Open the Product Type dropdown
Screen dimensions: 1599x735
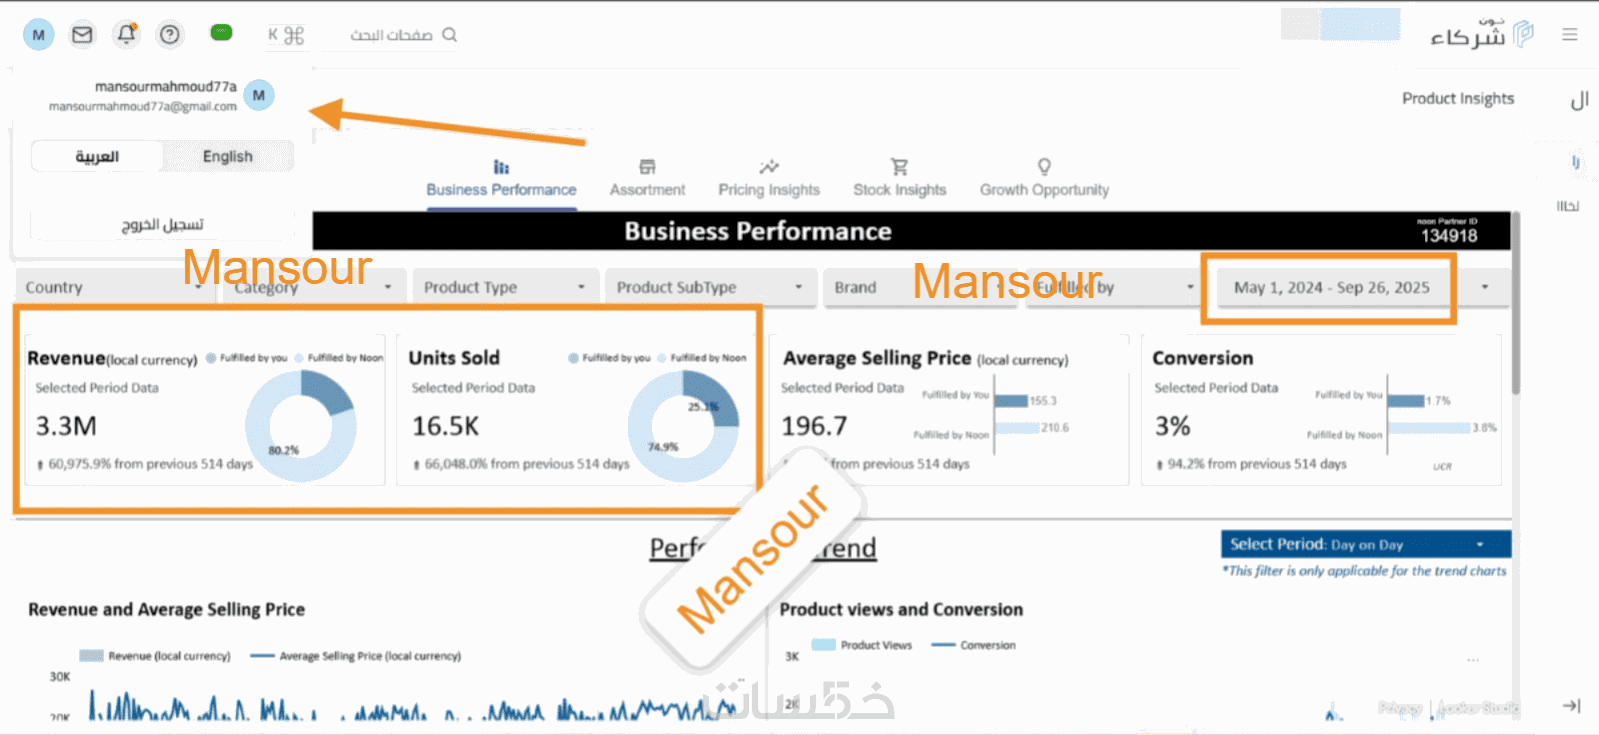(x=504, y=287)
